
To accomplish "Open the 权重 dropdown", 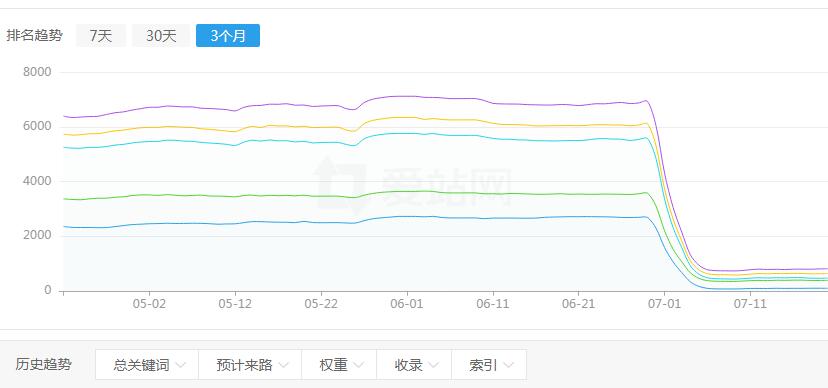I will (339, 364).
